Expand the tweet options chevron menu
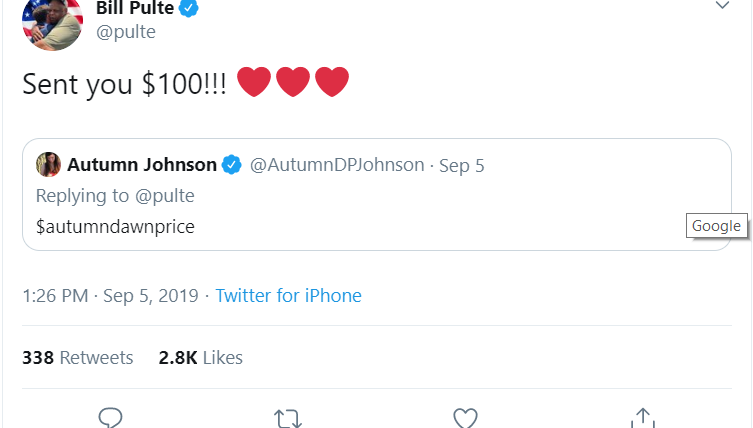The image size is (753, 428). click(x=724, y=7)
